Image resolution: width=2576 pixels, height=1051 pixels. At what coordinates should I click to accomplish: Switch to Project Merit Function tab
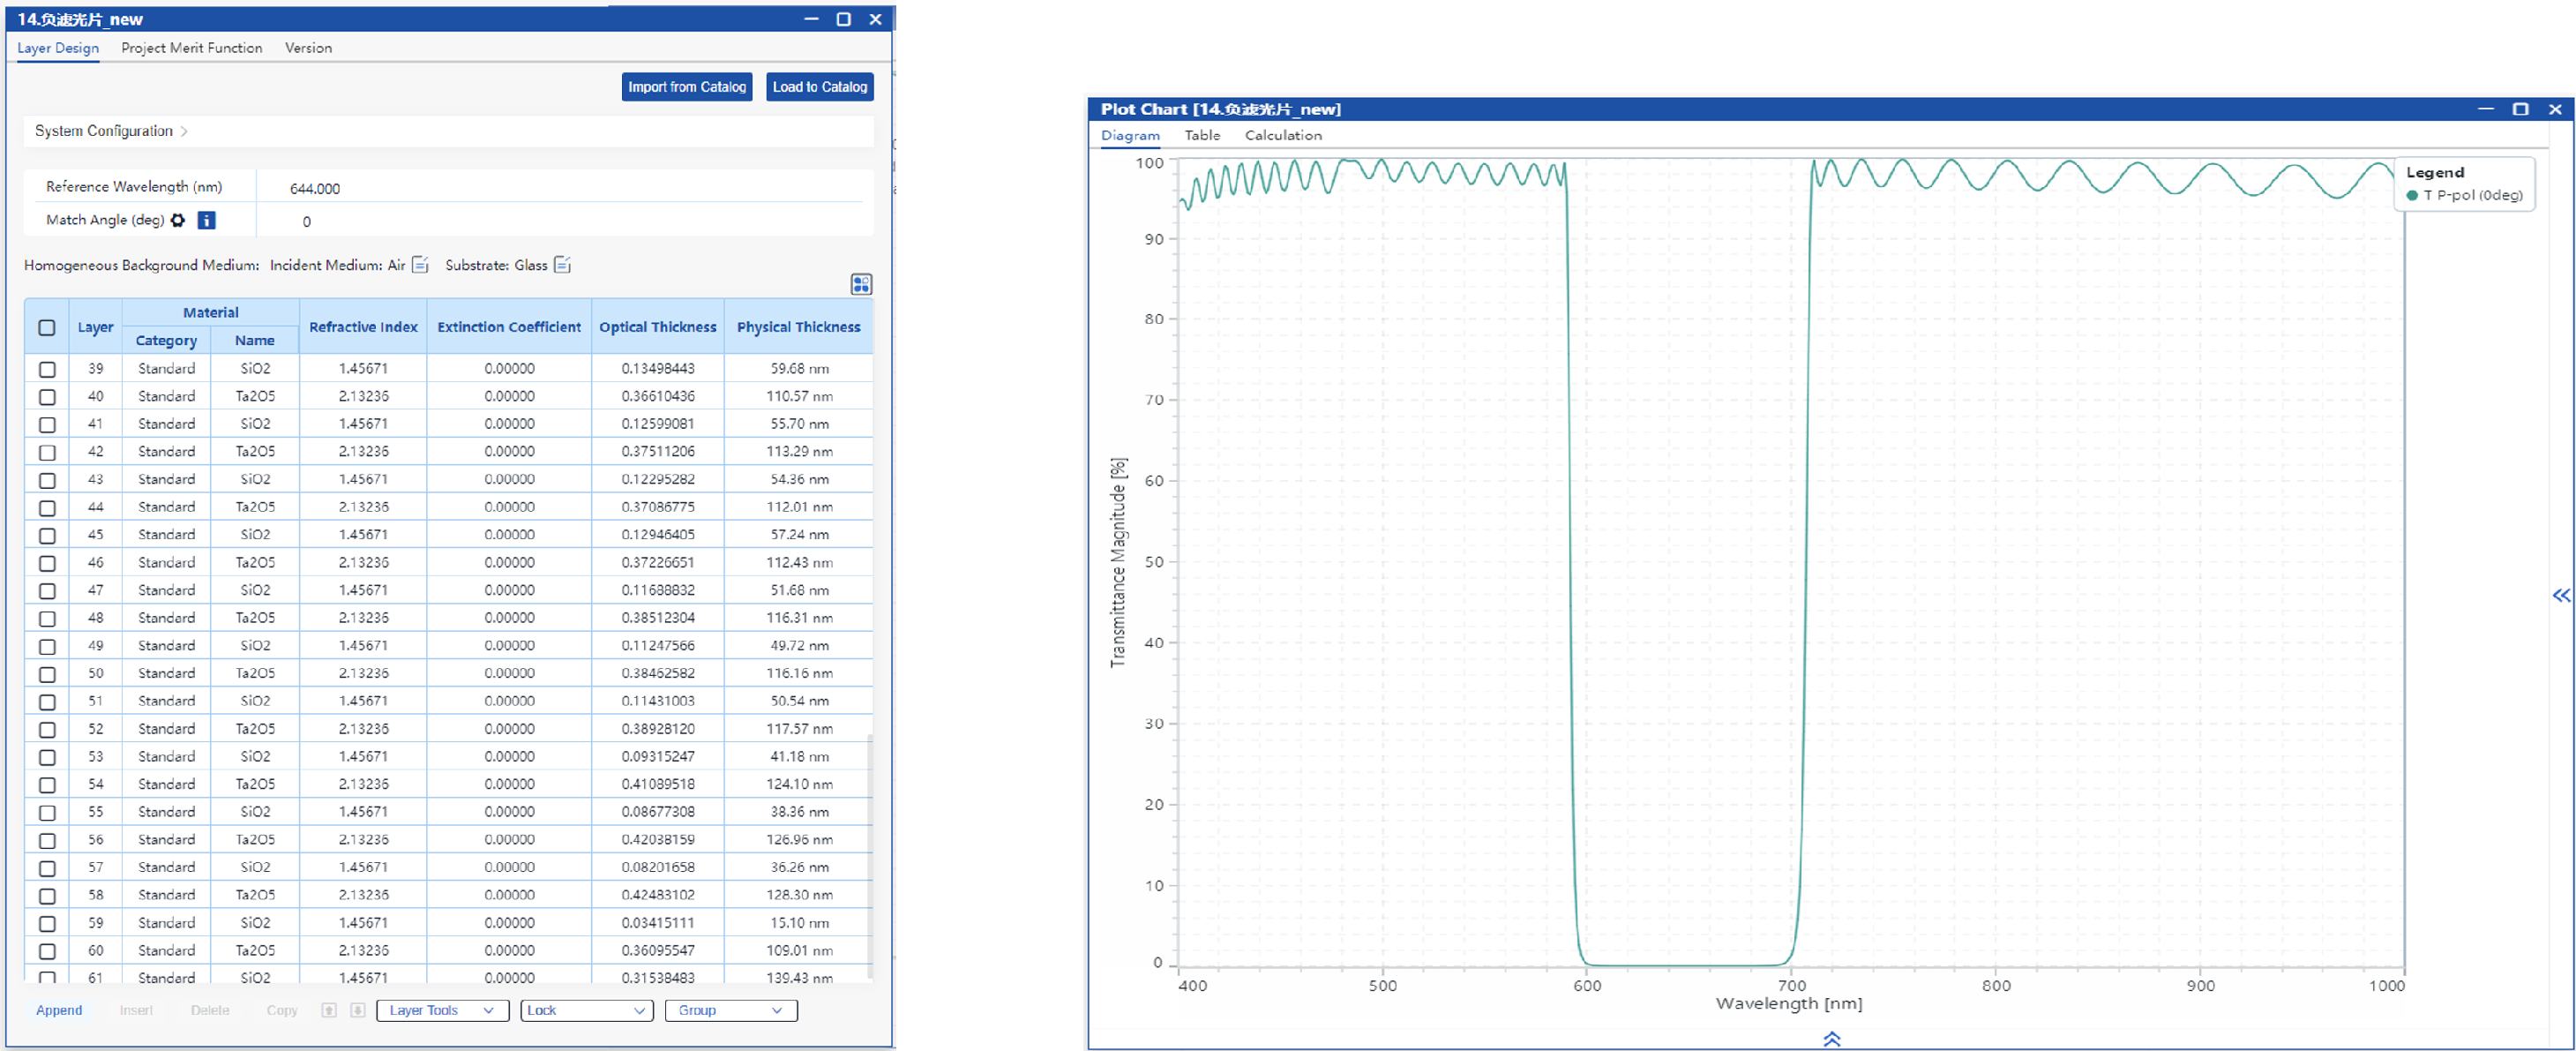click(191, 48)
